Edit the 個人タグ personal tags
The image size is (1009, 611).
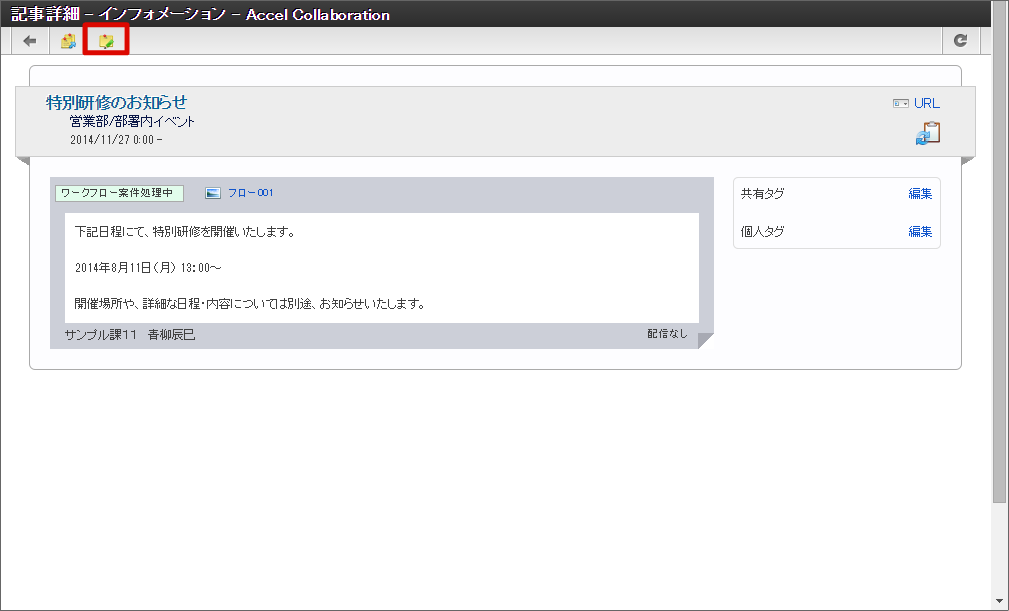tap(919, 231)
